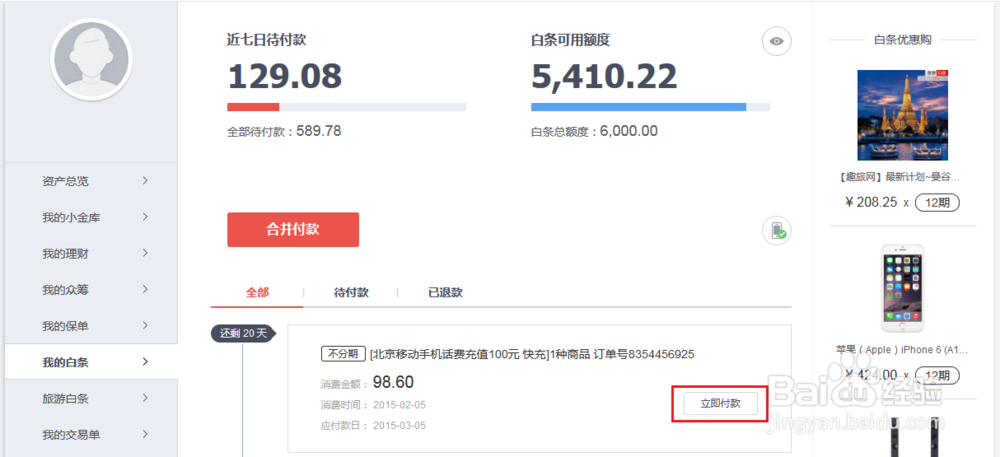Click the 立即付款 button
Image resolution: width=1000 pixels, height=457 pixels.
720,403
